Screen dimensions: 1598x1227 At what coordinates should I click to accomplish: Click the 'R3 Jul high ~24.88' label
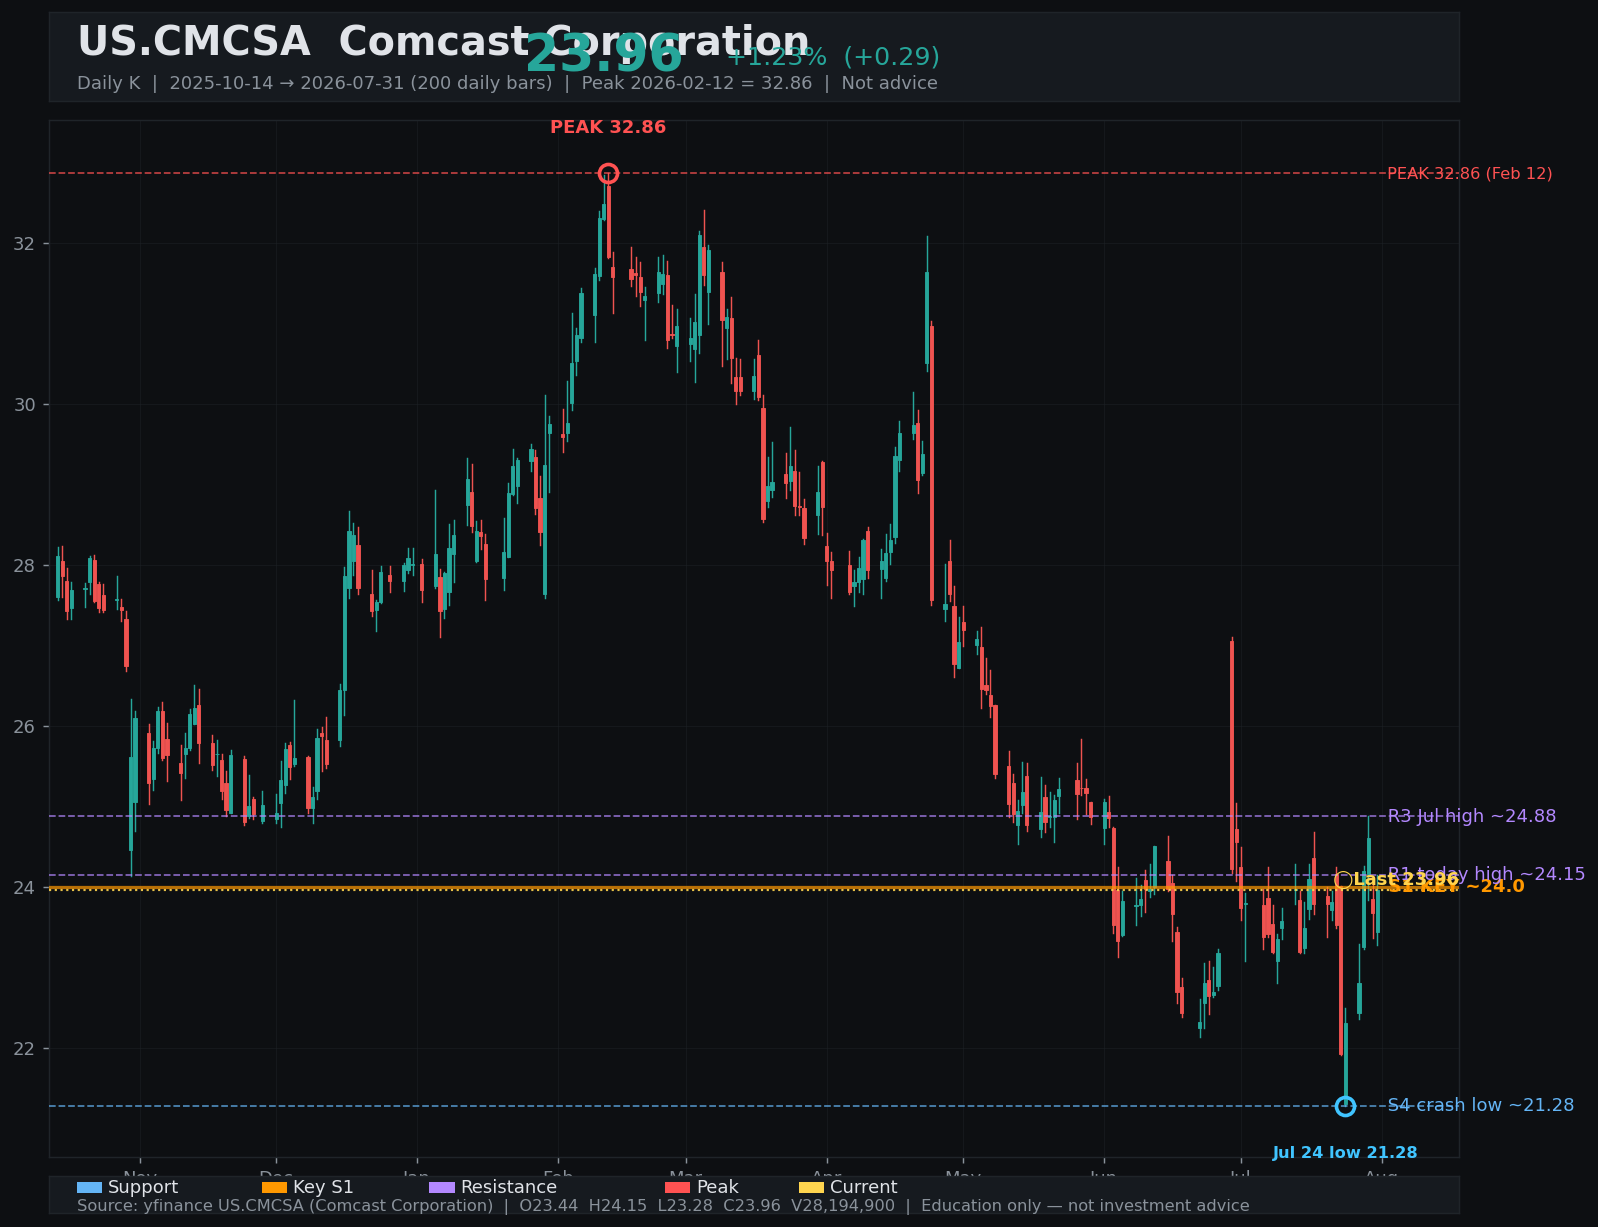click(1472, 816)
